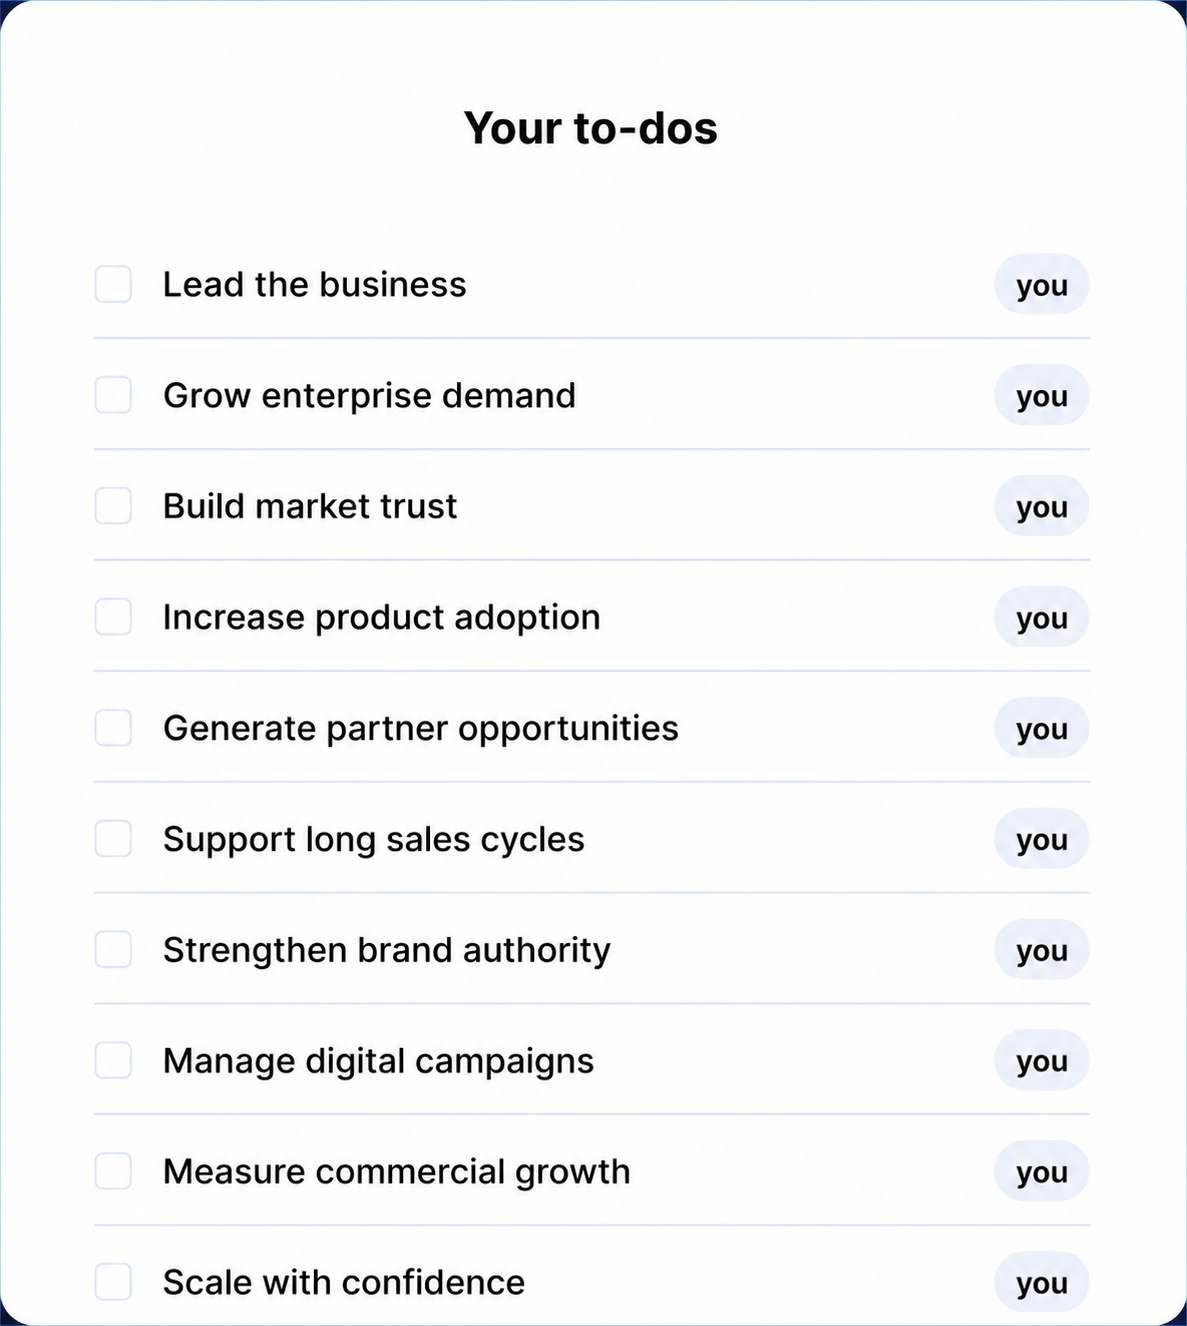1187x1326 pixels.
Task: Click the 'you' badge for Support long sales cycles
Action: 1041,839
